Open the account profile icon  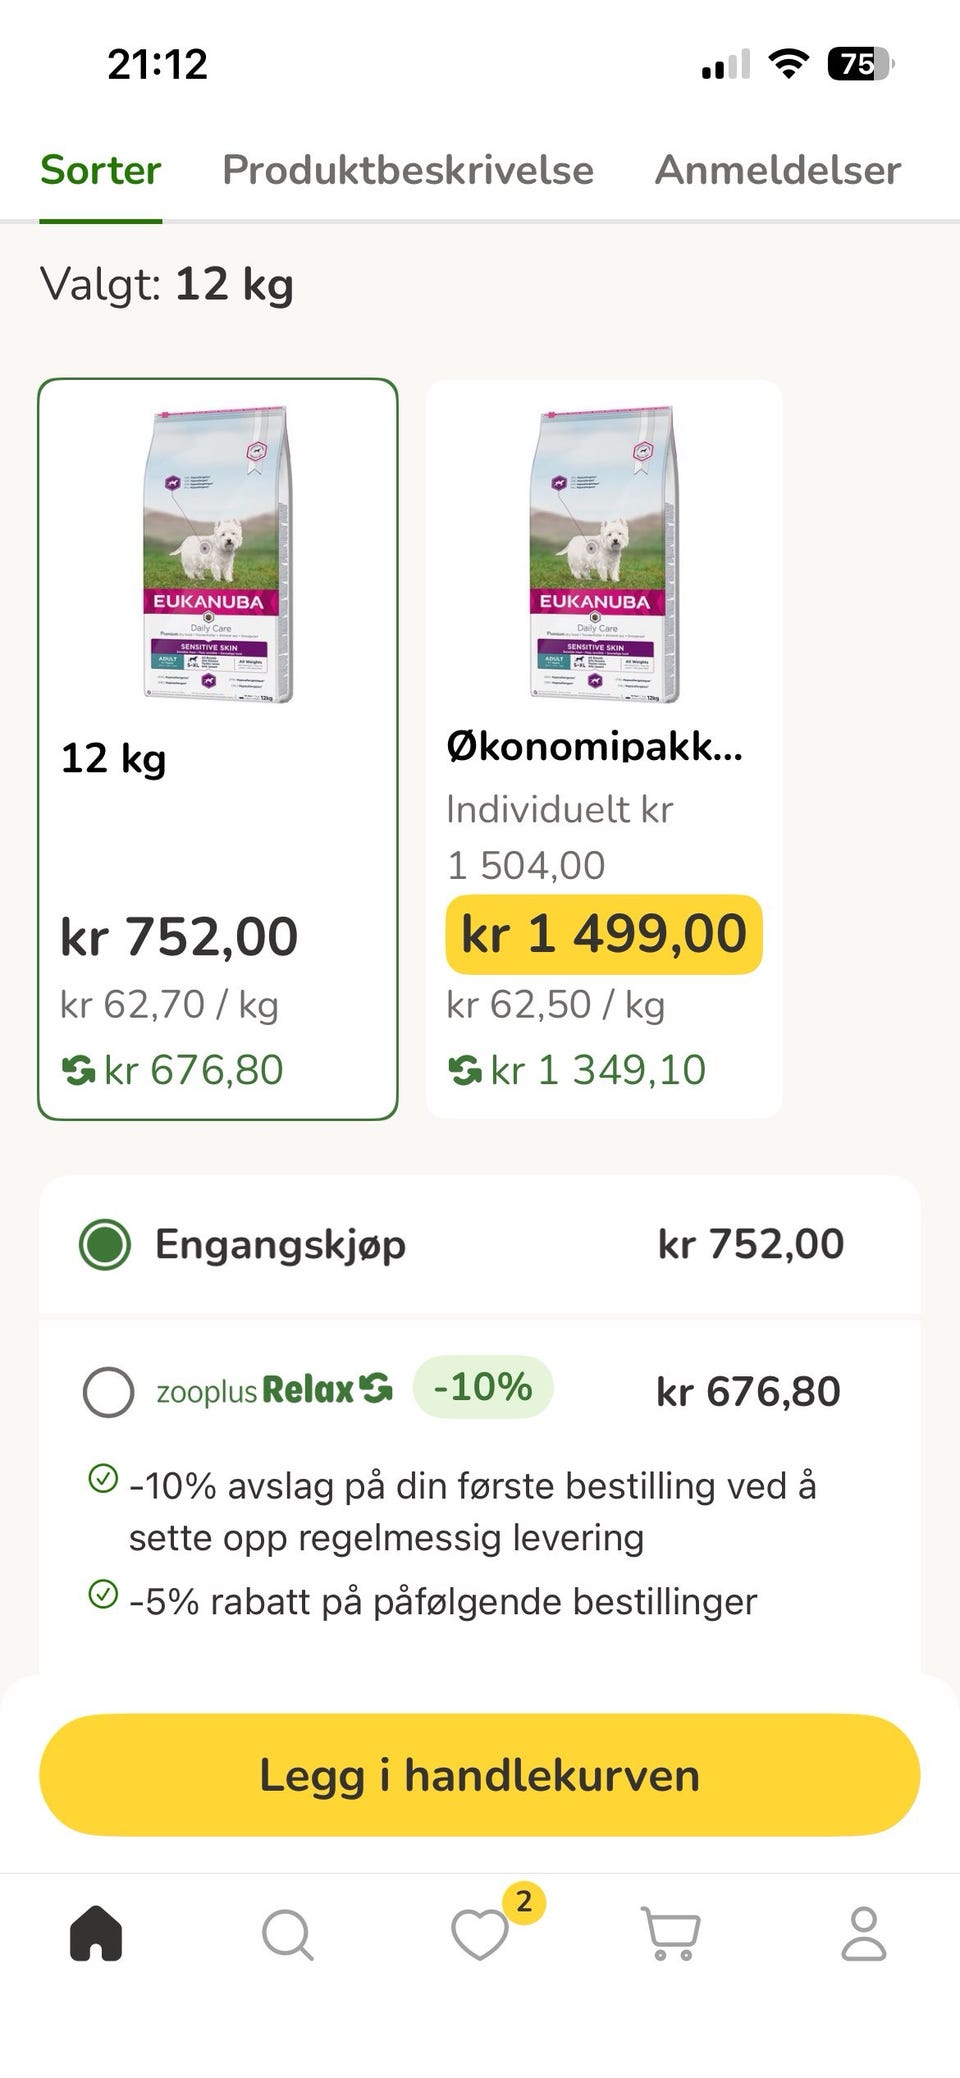pyautogui.click(x=863, y=1932)
